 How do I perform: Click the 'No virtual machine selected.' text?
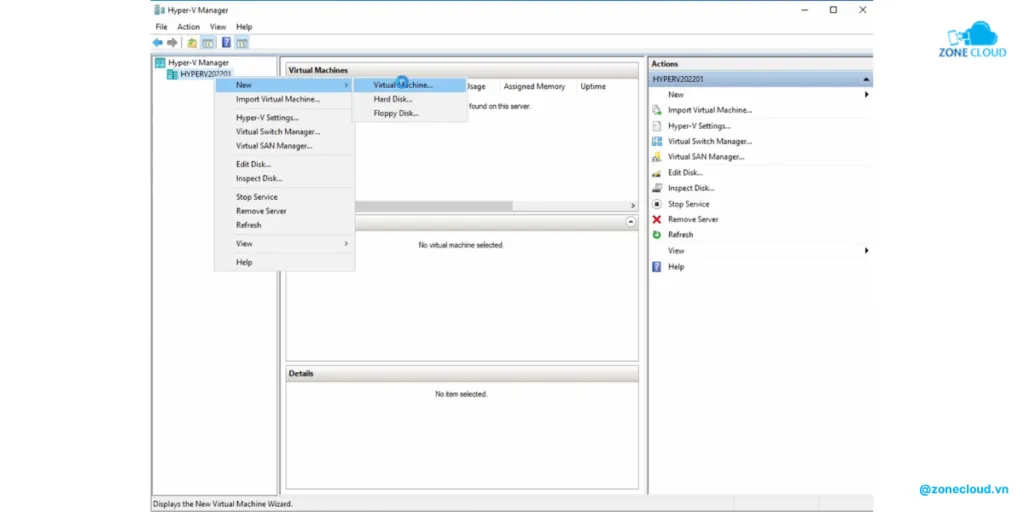tap(461, 245)
